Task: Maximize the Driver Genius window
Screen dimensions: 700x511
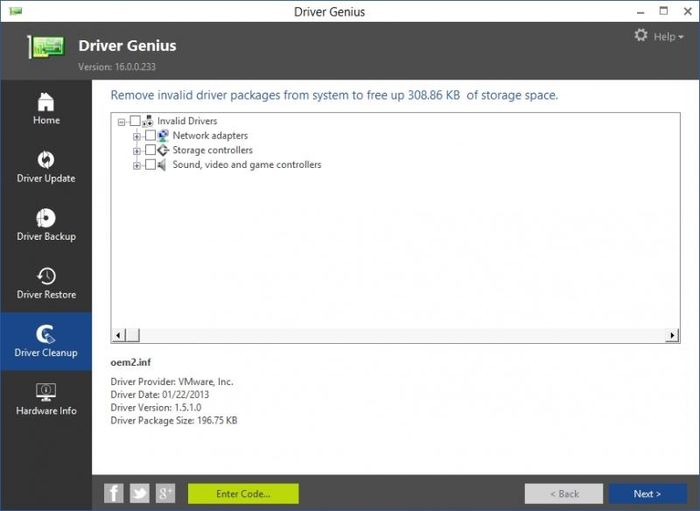Action: click(664, 11)
